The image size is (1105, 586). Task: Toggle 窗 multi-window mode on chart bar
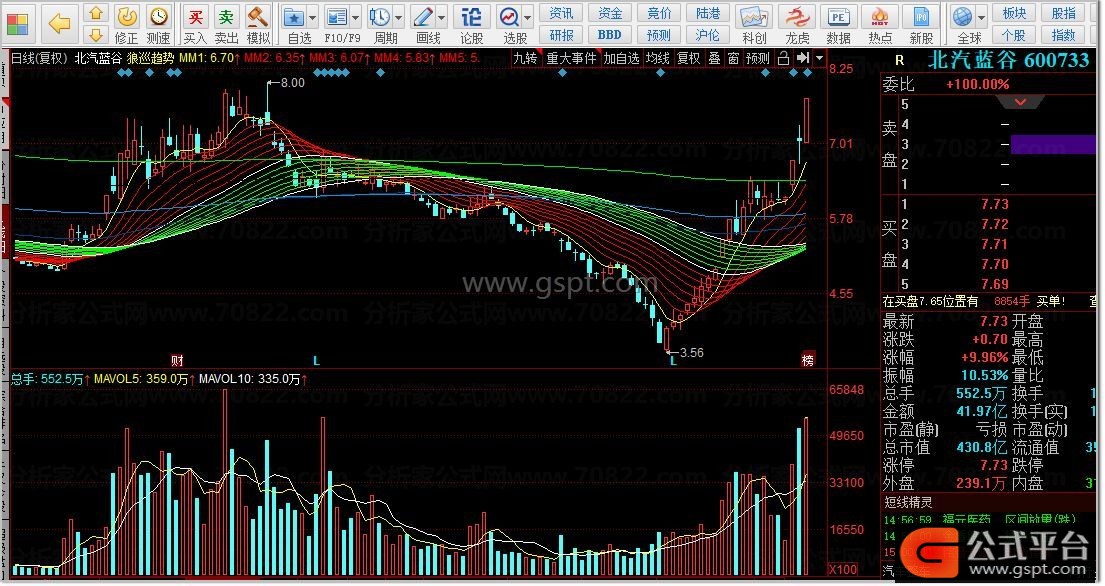[734, 58]
